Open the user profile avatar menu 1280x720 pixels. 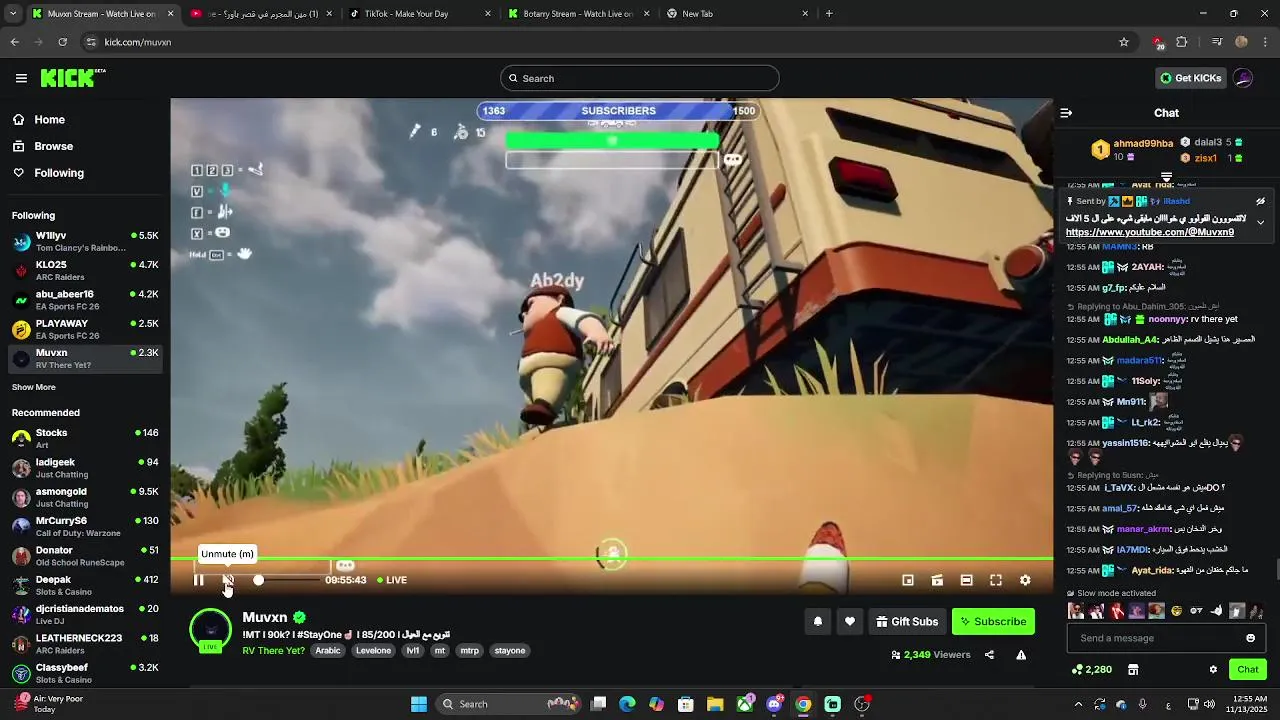(x=1243, y=78)
